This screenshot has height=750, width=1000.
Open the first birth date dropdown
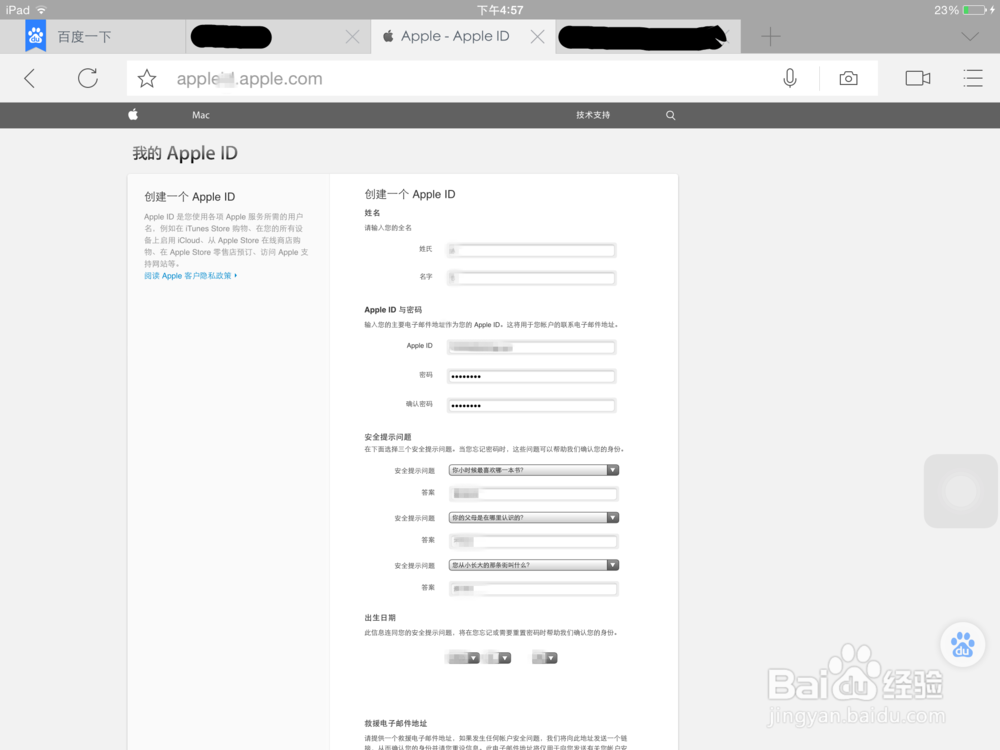click(463, 658)
